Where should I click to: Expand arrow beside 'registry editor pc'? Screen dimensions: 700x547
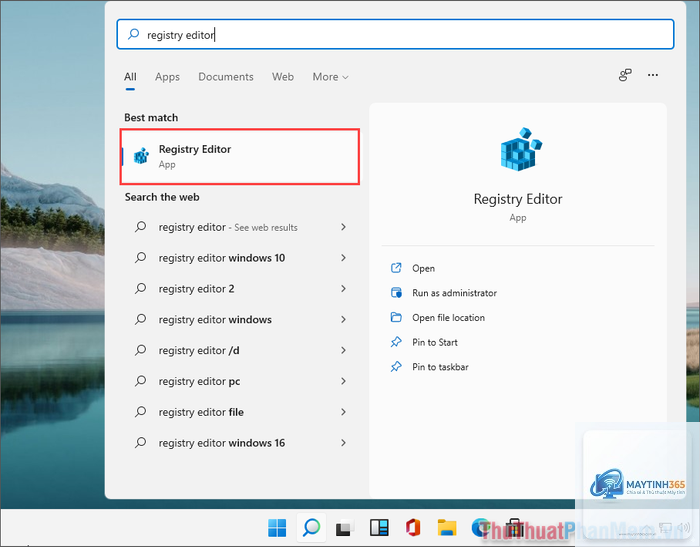(343, 381)
